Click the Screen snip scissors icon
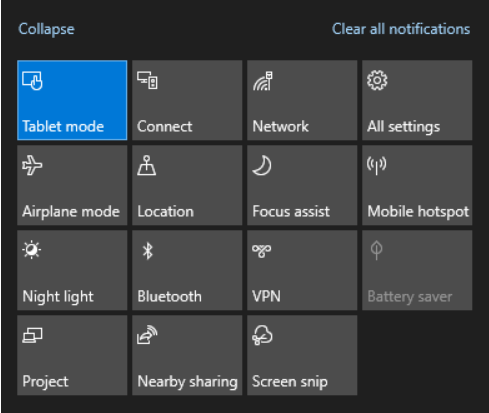This screenshot has width=489, height=413. coord(262,335)
